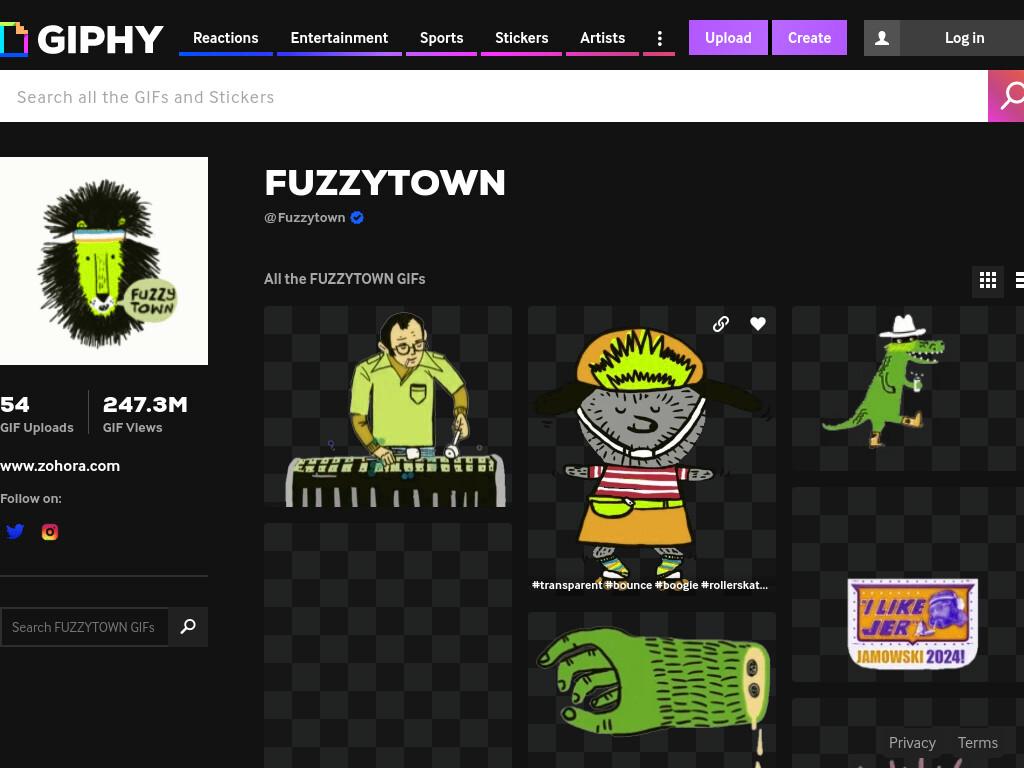Open the green dinosaur cowboy hat sticker
This screenshot has width=1024, height=768.
pos(908,388)
